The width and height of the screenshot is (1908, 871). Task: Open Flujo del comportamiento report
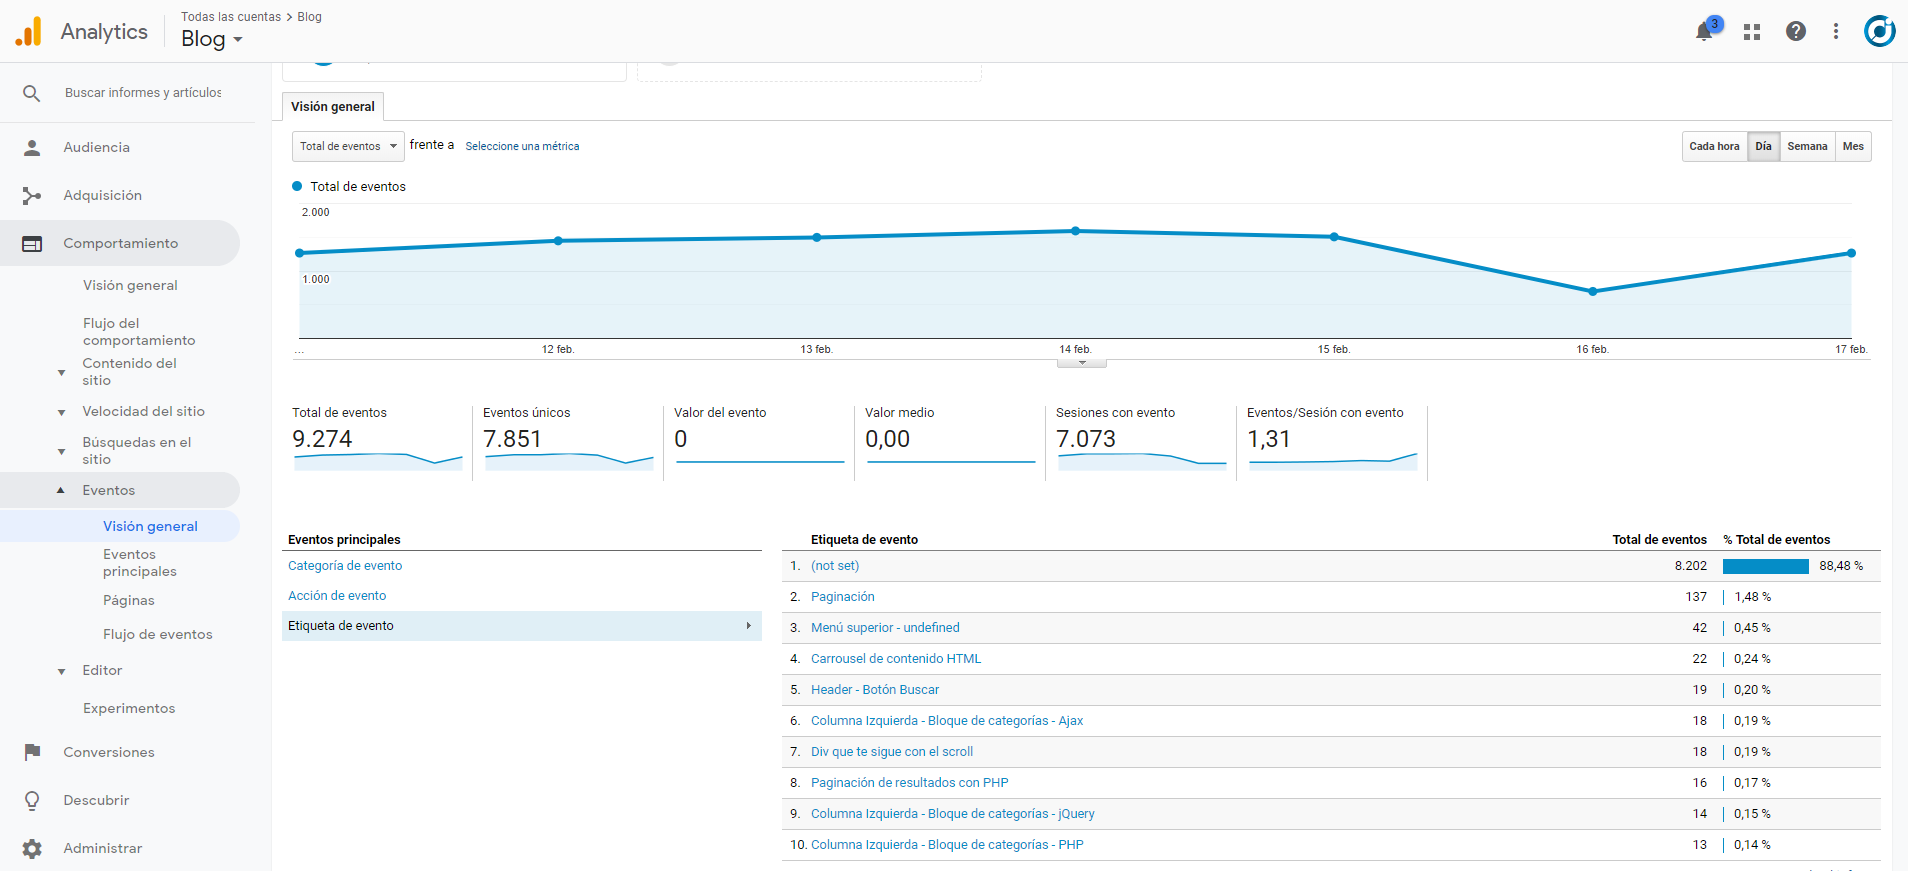pos(139,332)
